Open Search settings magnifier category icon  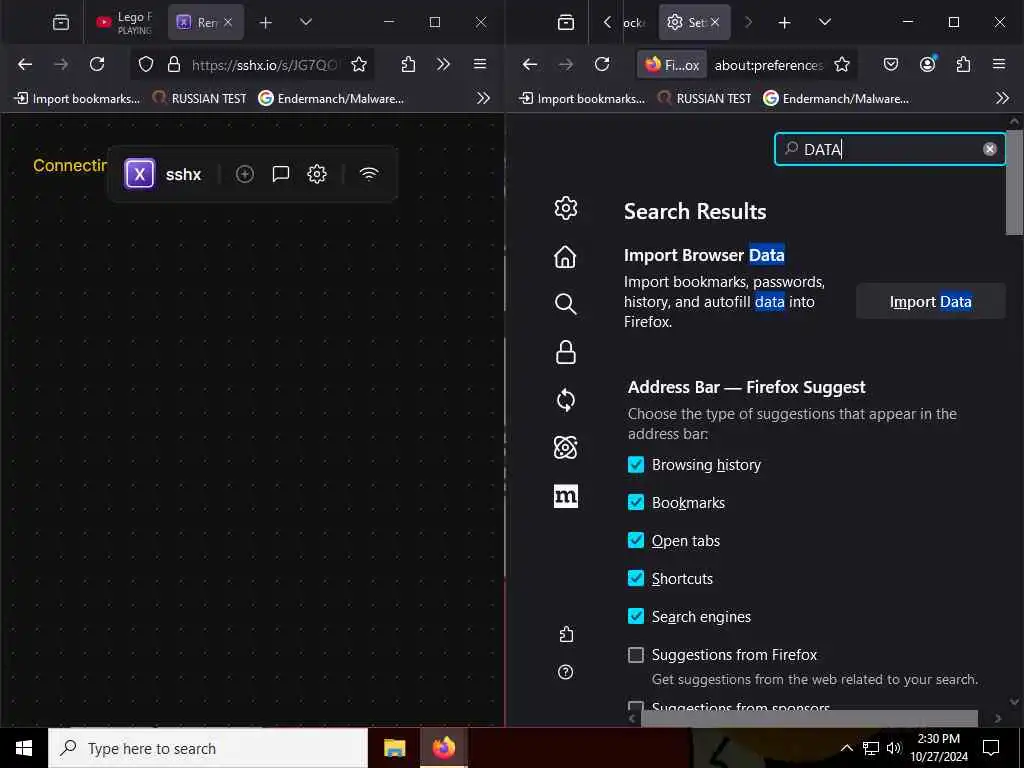566,304
